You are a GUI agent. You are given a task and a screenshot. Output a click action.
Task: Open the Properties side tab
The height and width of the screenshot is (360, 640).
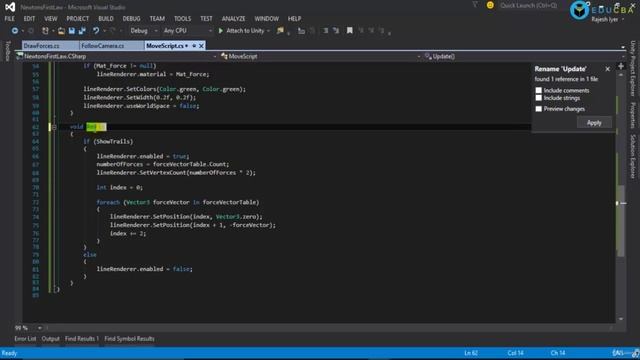(x=633, y=115)
